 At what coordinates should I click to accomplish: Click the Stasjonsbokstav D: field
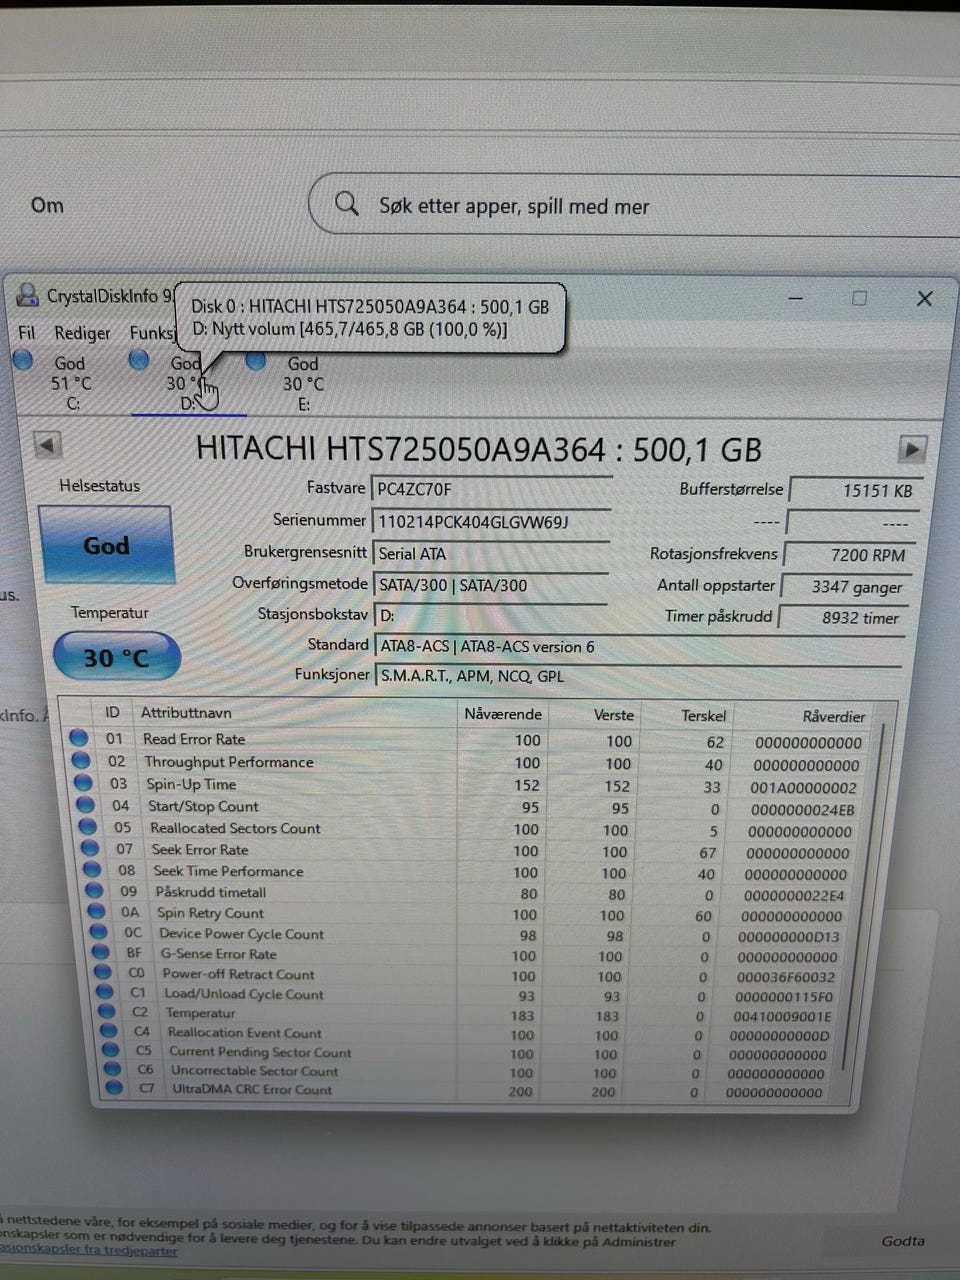[x=490, y=615]
